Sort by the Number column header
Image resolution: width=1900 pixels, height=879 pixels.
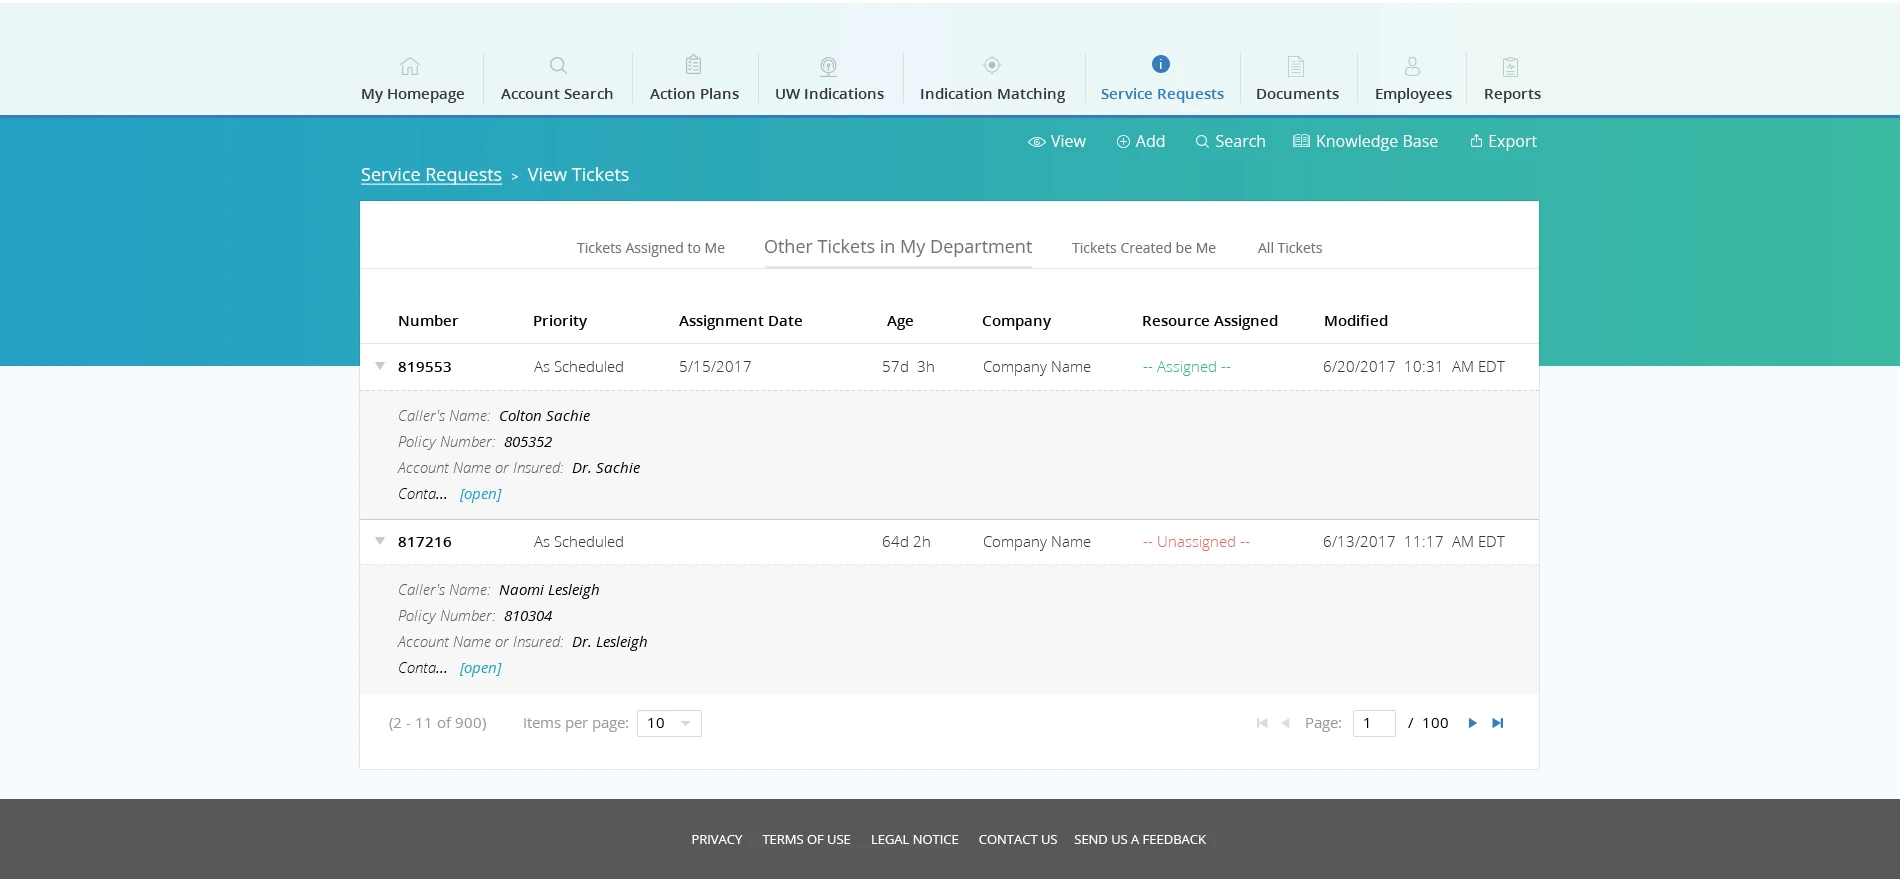coord(428,321)
